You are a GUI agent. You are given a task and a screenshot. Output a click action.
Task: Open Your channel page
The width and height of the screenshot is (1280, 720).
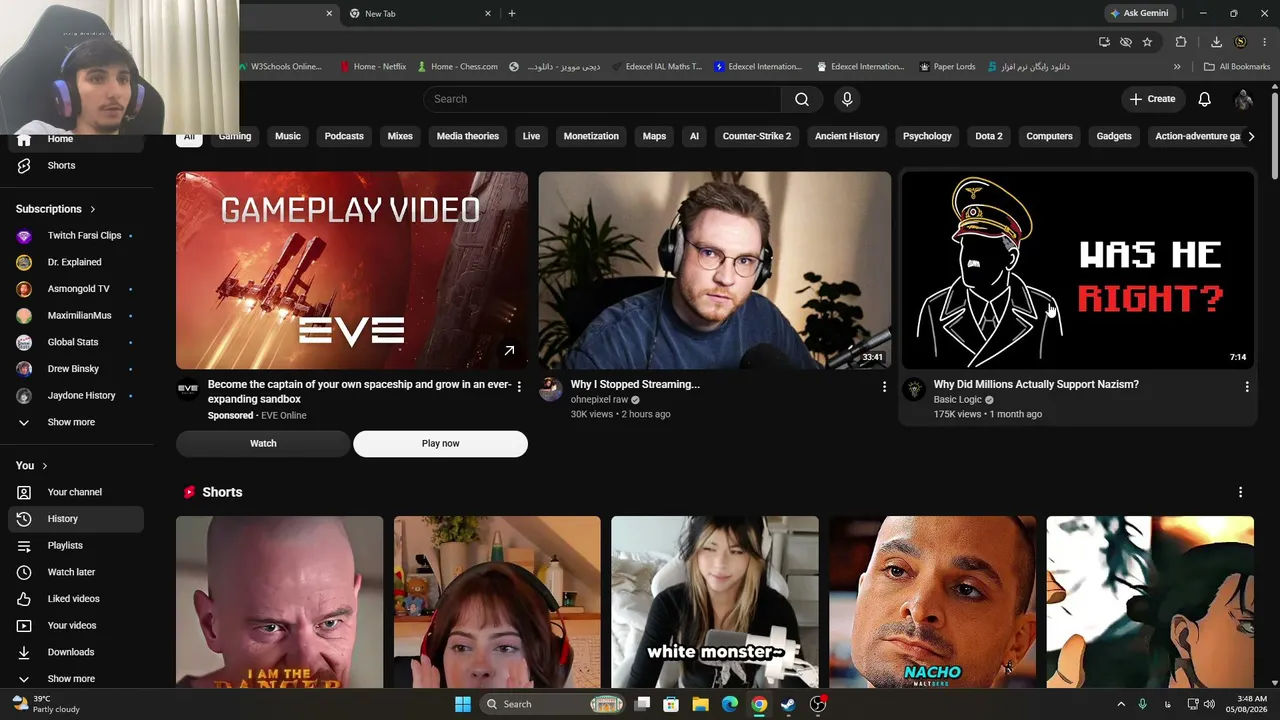click(76, 492)
